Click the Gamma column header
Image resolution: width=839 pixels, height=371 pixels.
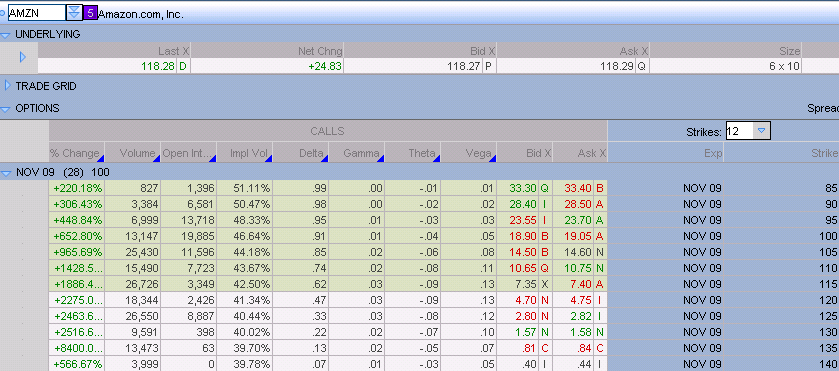[357, 154]
